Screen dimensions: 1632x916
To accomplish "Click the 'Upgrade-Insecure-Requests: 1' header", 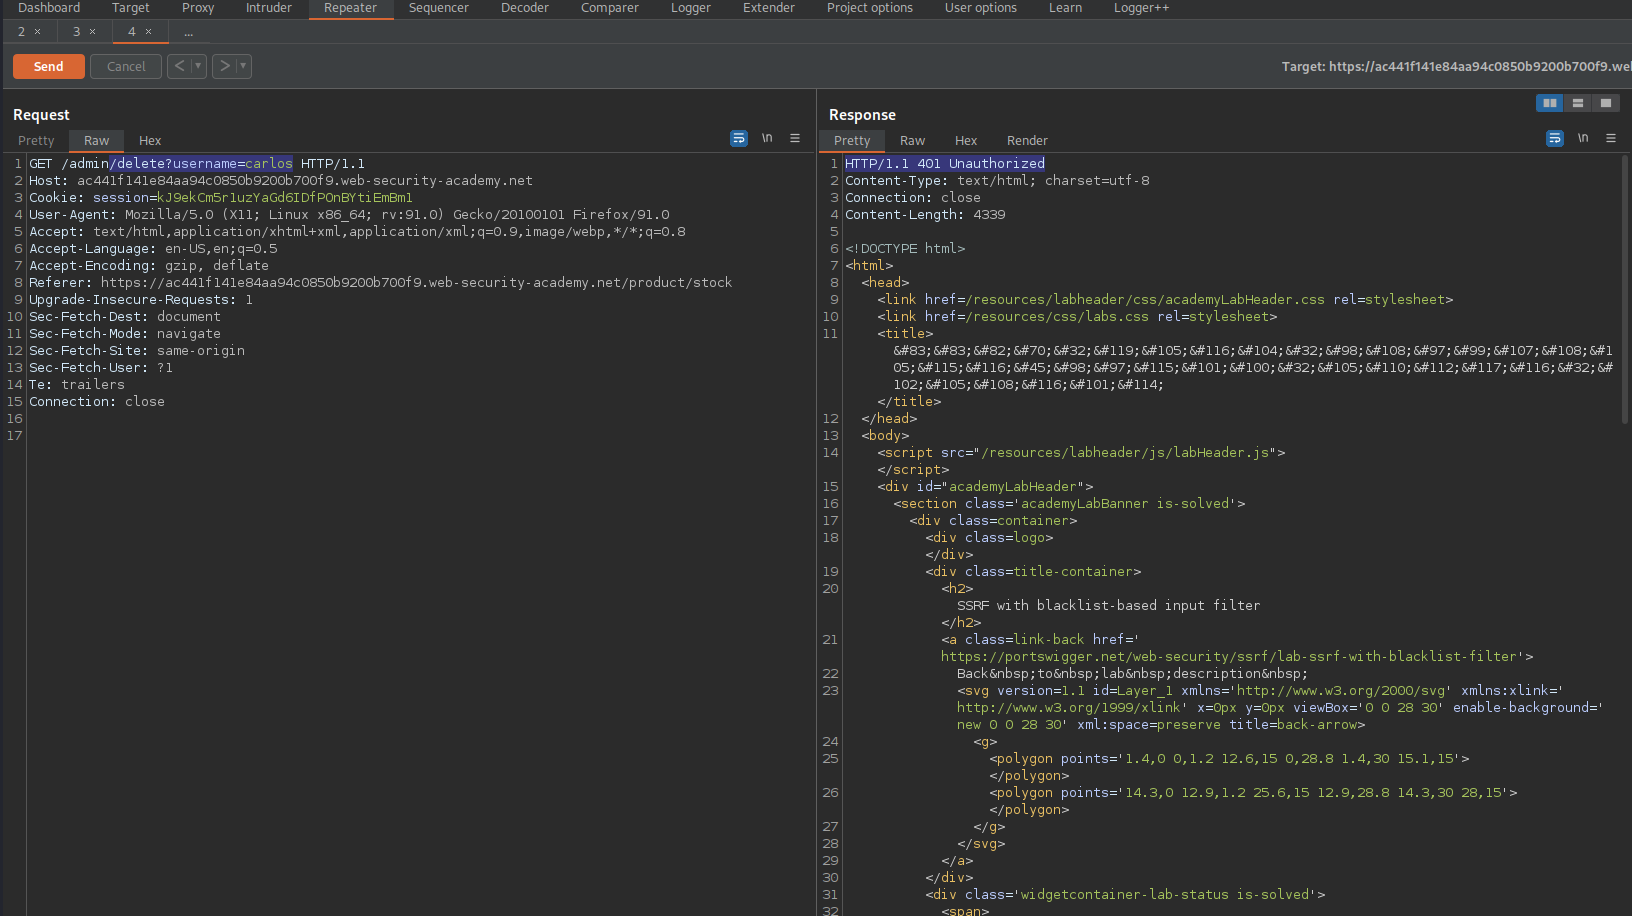I will coord(141,299).
